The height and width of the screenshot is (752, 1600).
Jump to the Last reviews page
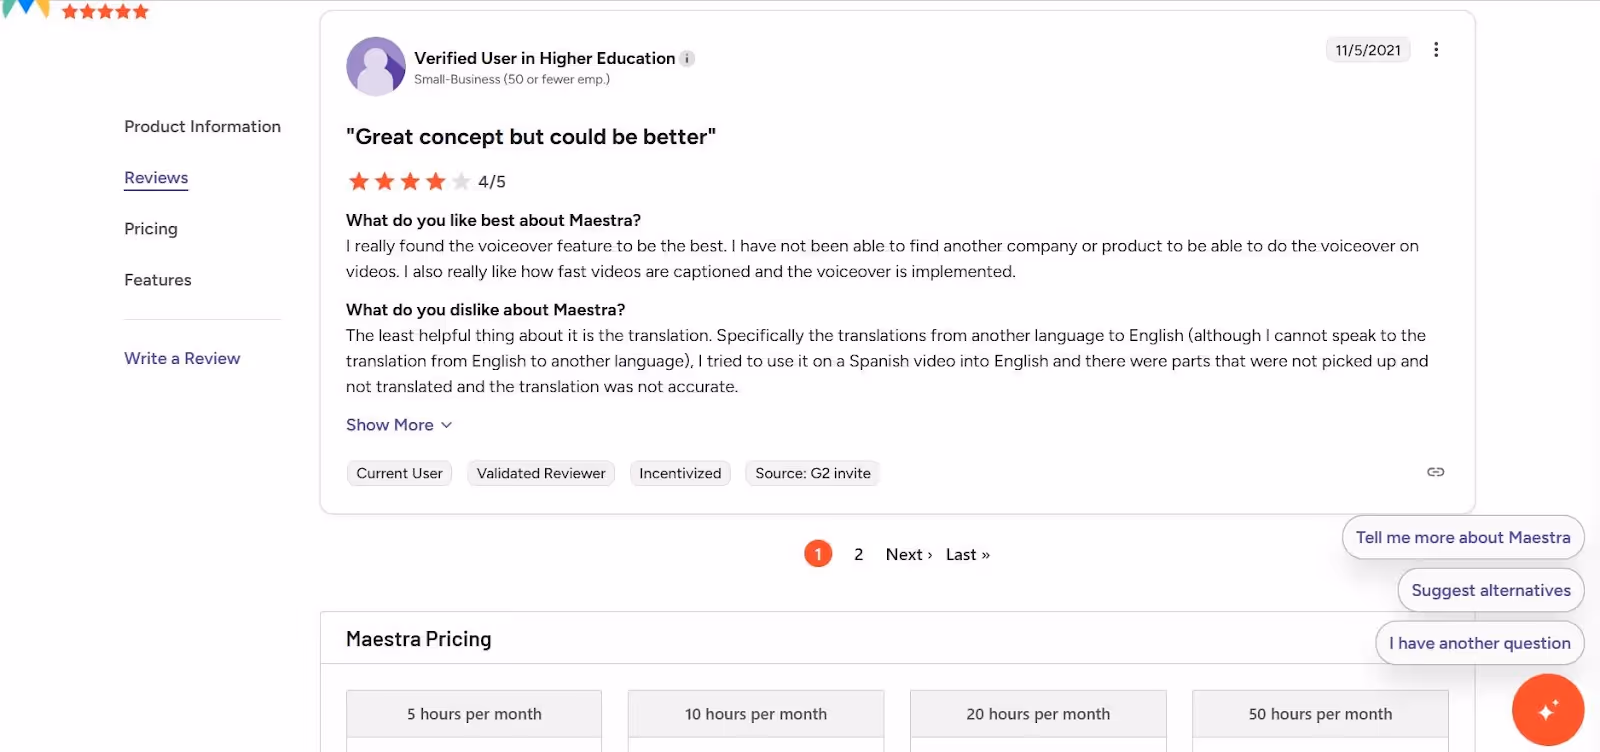[x=967, y=554]
